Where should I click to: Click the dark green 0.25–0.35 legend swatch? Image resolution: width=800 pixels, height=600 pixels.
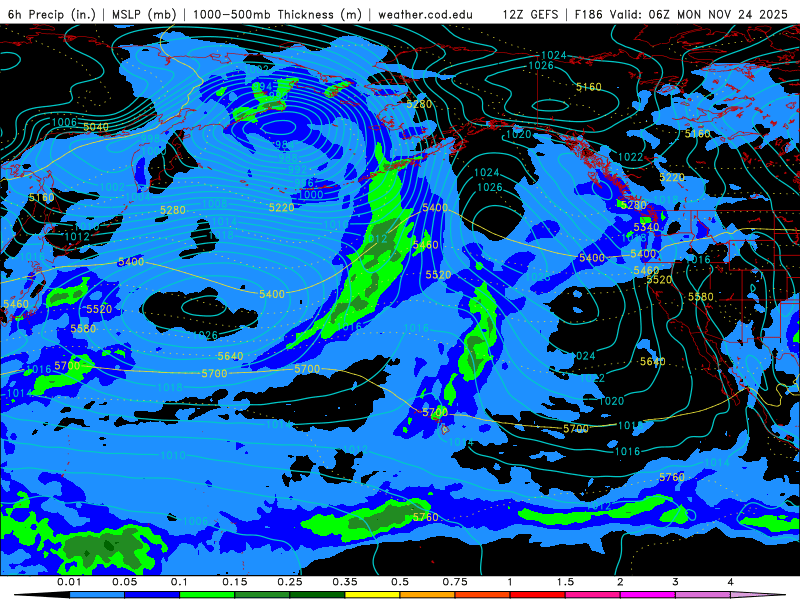pyautogui.click(x=317, y=595)
